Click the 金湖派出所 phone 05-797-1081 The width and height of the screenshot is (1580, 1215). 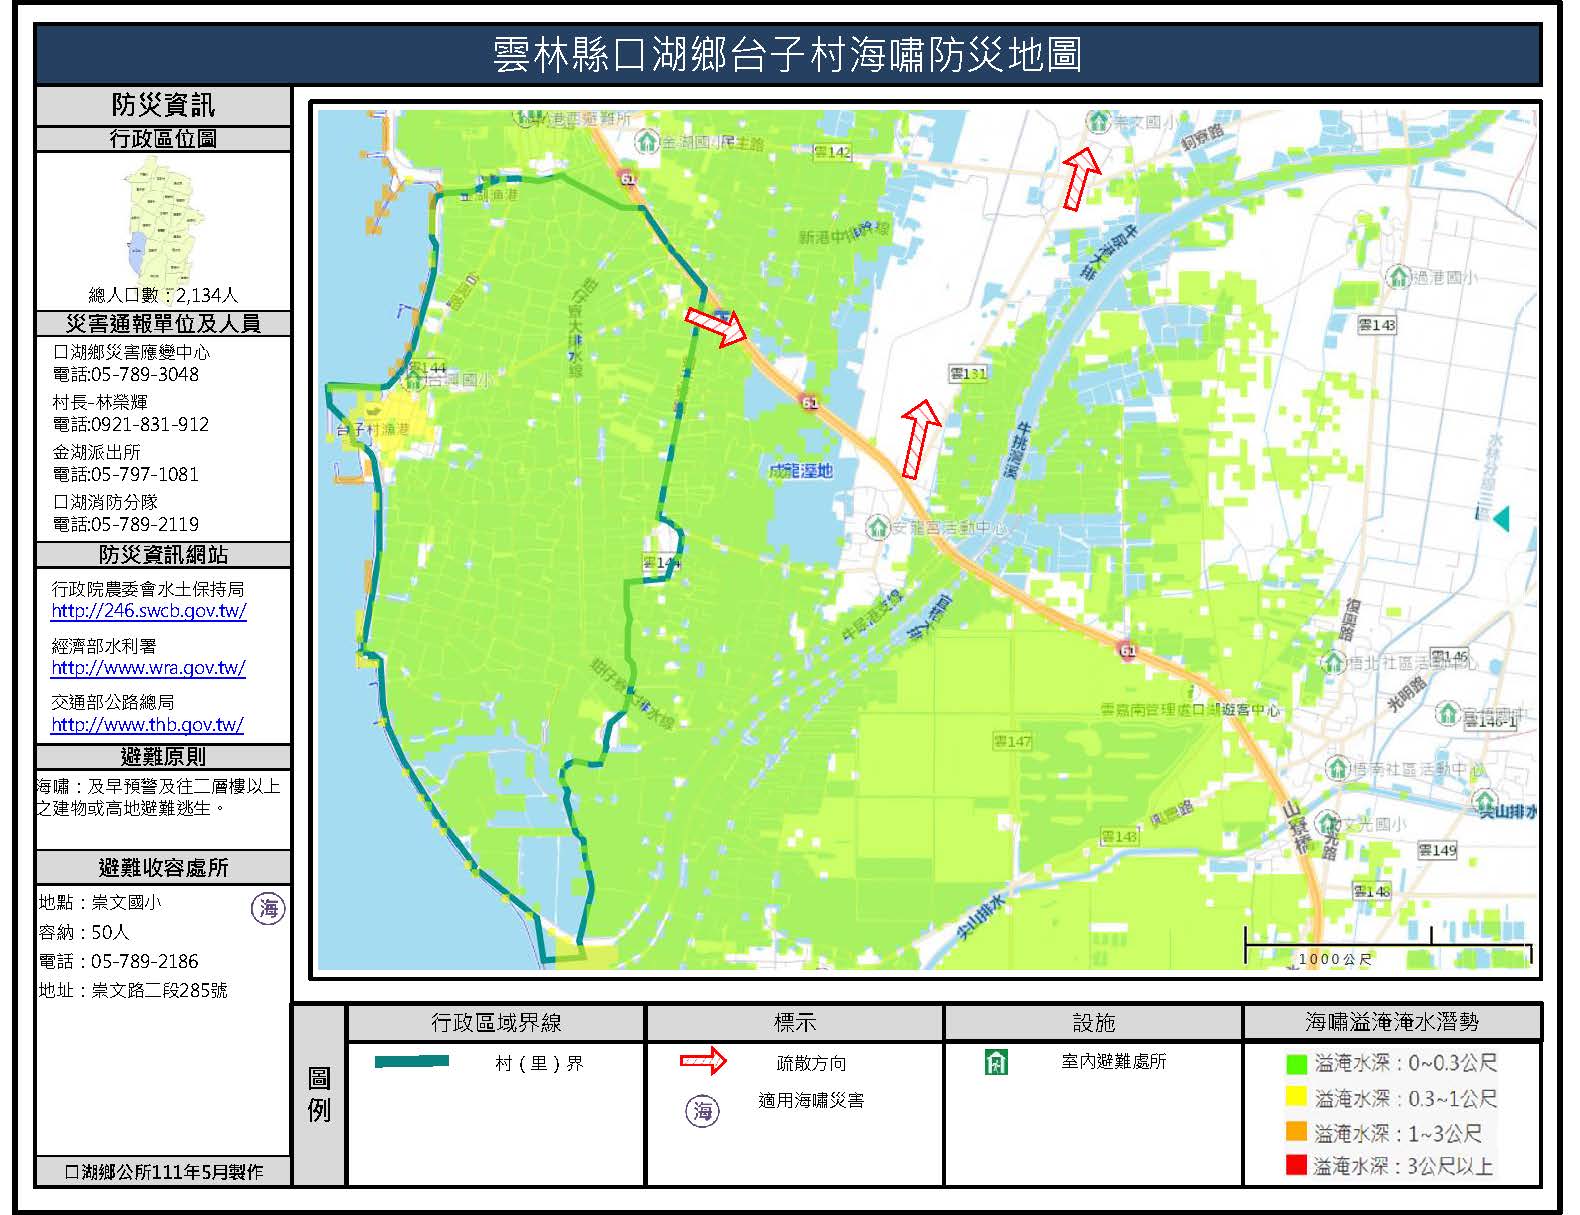point(125,474)
